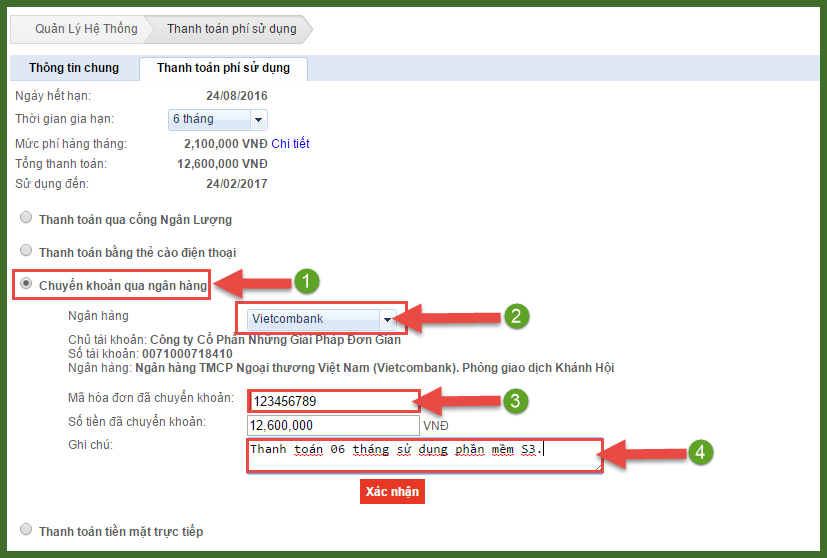Screen dimensions: 827x558
Task: Click the green number 3 marker
Action: pyautogui.click(x=514, y=401)
